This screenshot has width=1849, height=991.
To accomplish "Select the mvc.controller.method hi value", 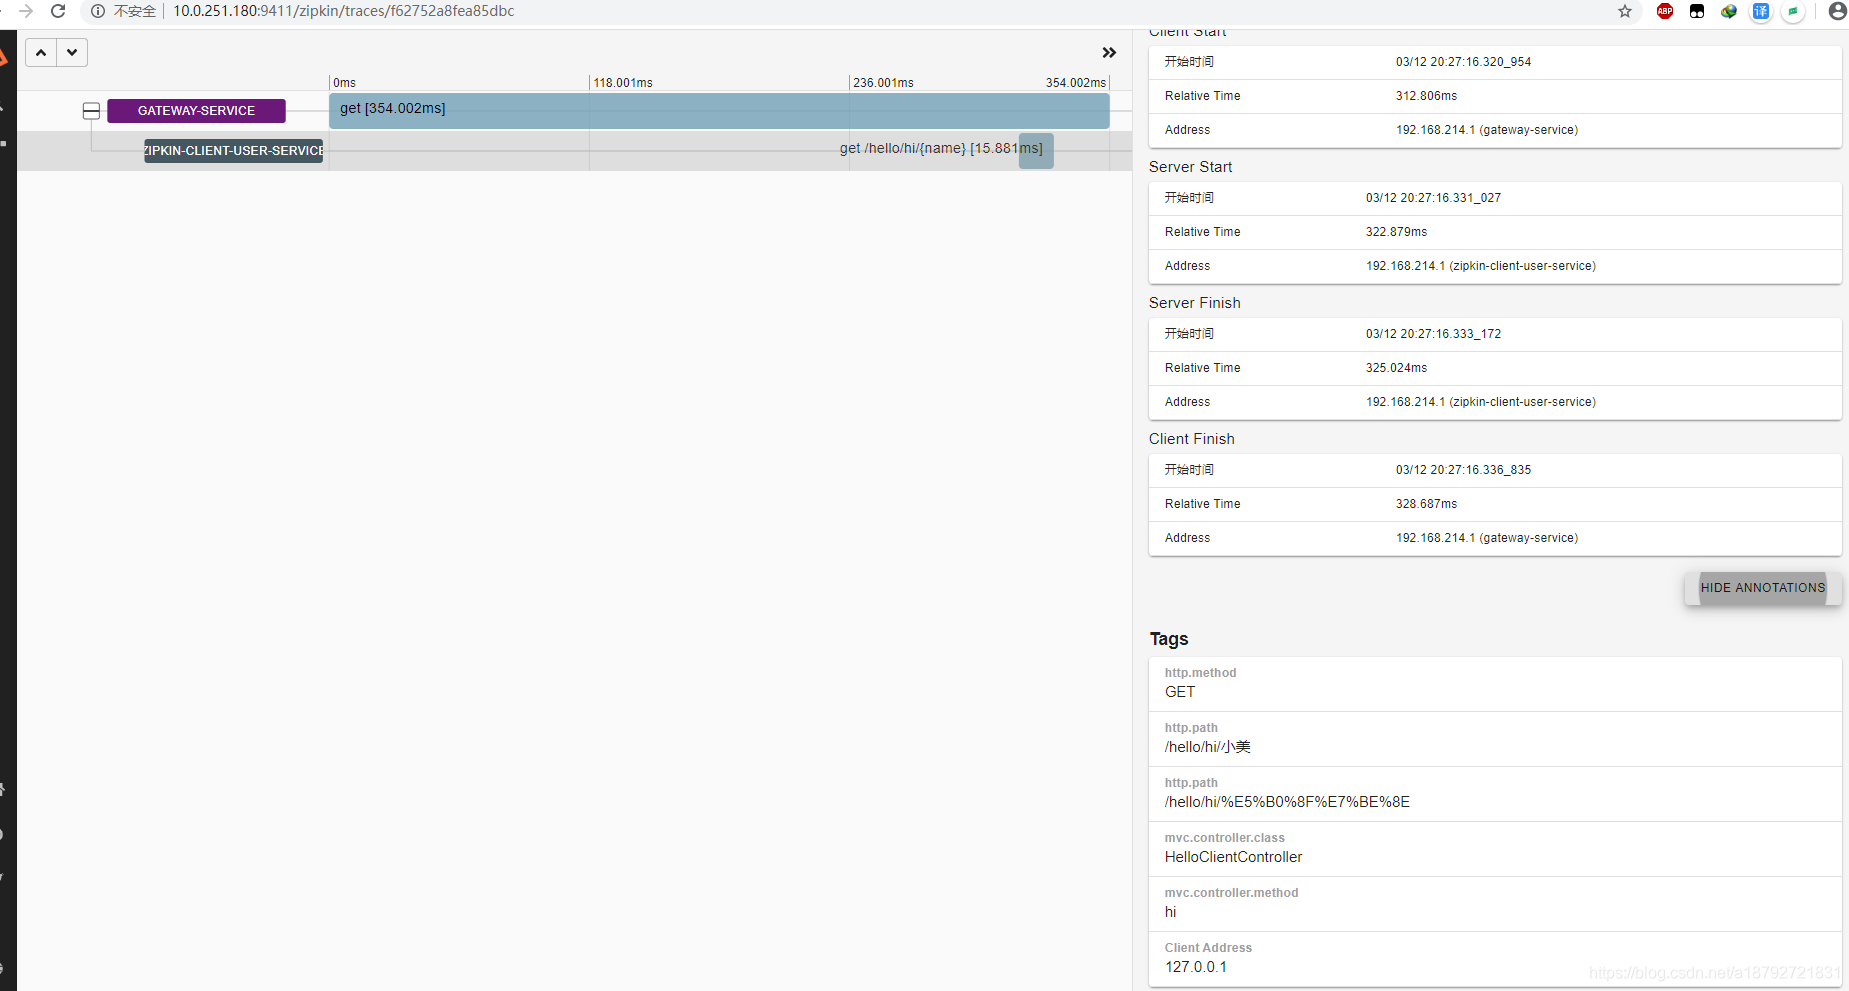I will pyautogui.click(x=1171, y=912).
